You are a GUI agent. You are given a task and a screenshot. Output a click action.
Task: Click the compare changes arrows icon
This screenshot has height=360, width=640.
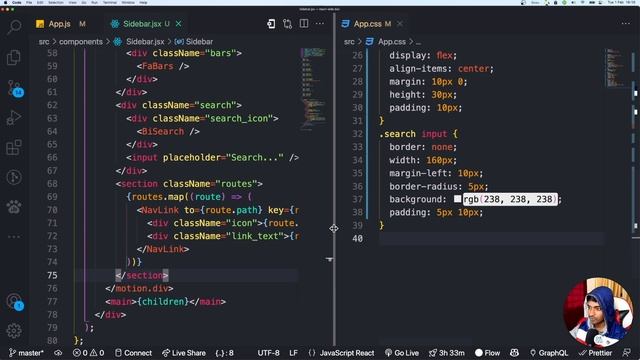pos(287,24)
